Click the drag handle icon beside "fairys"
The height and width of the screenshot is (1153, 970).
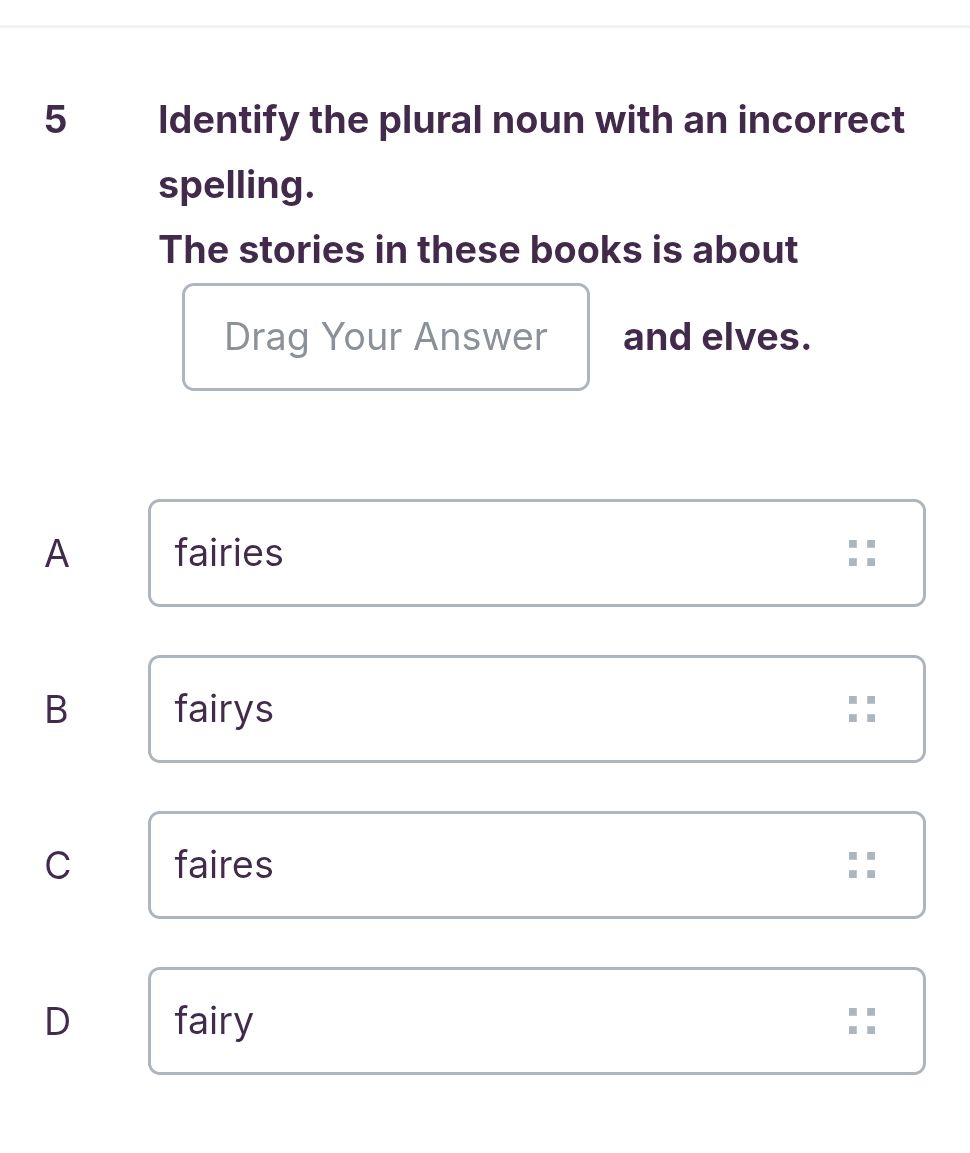[x=861, y=709]
